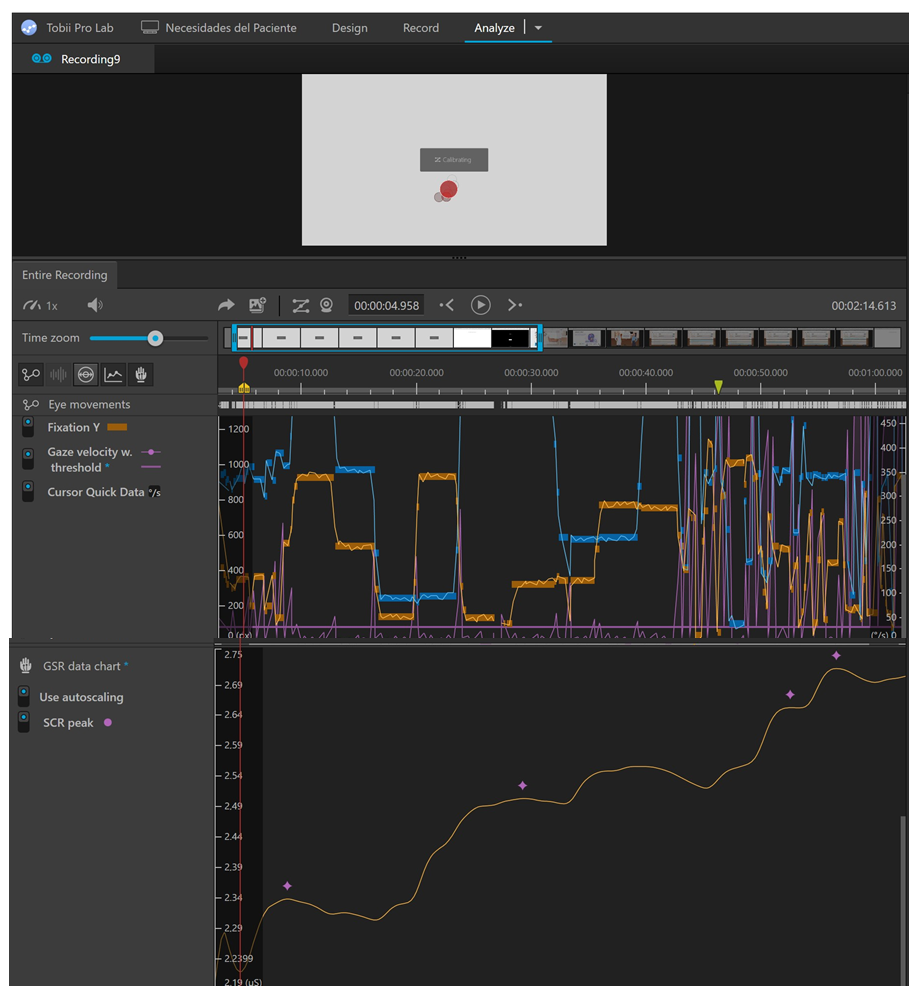Open the 1x playback speed selector
This screenshot has width=921, height=1000.
point(41,305)
